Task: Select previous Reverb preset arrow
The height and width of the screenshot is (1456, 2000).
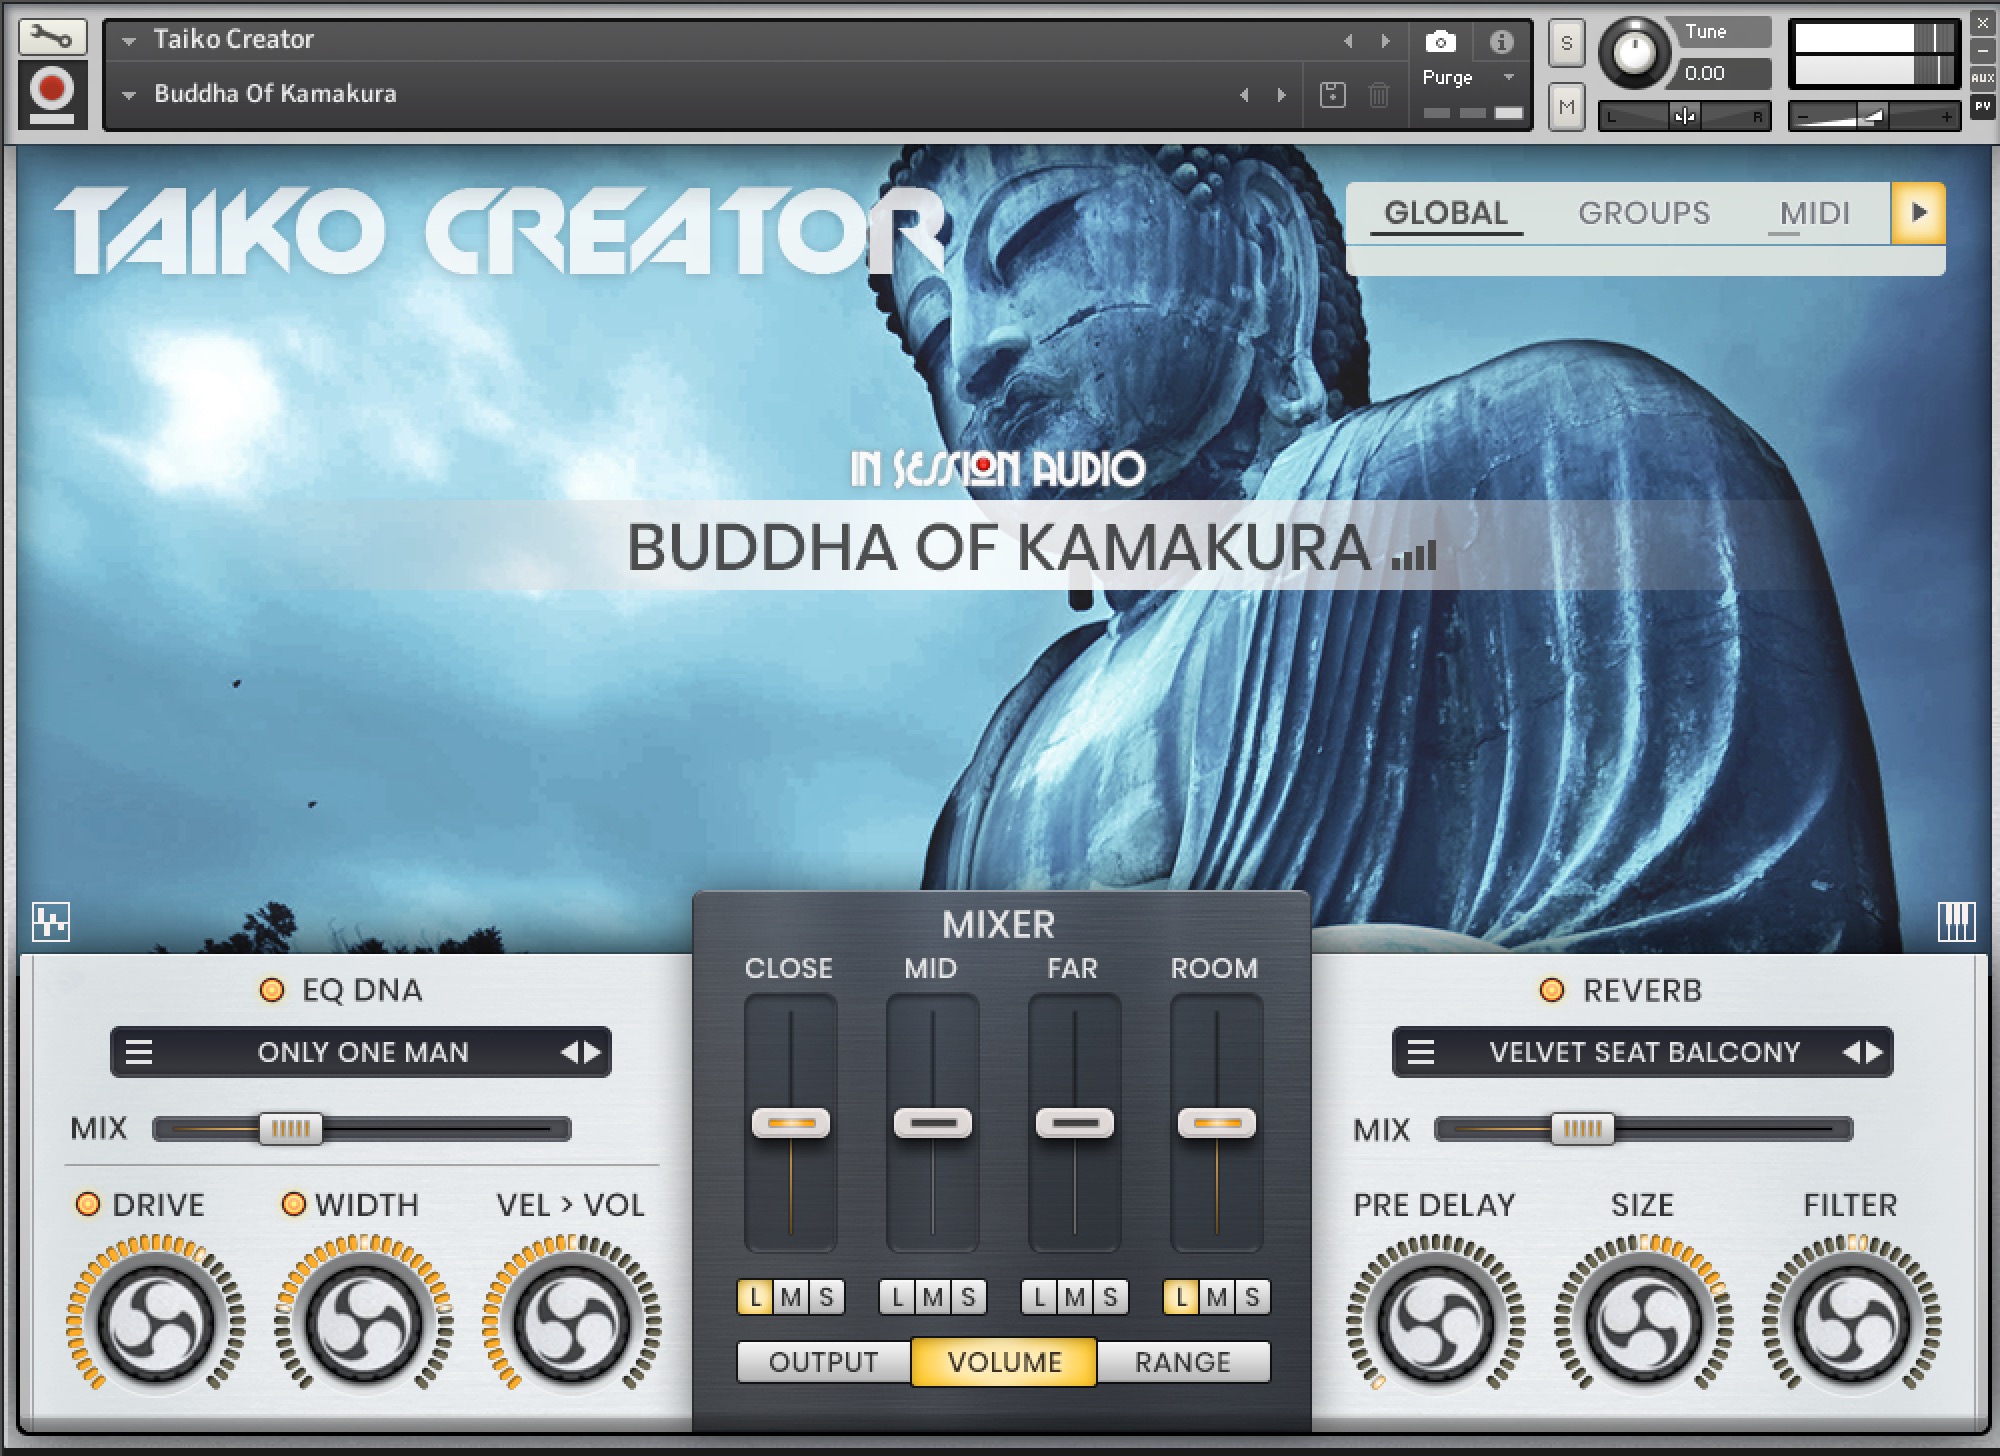Action: coord(1851,1052)
